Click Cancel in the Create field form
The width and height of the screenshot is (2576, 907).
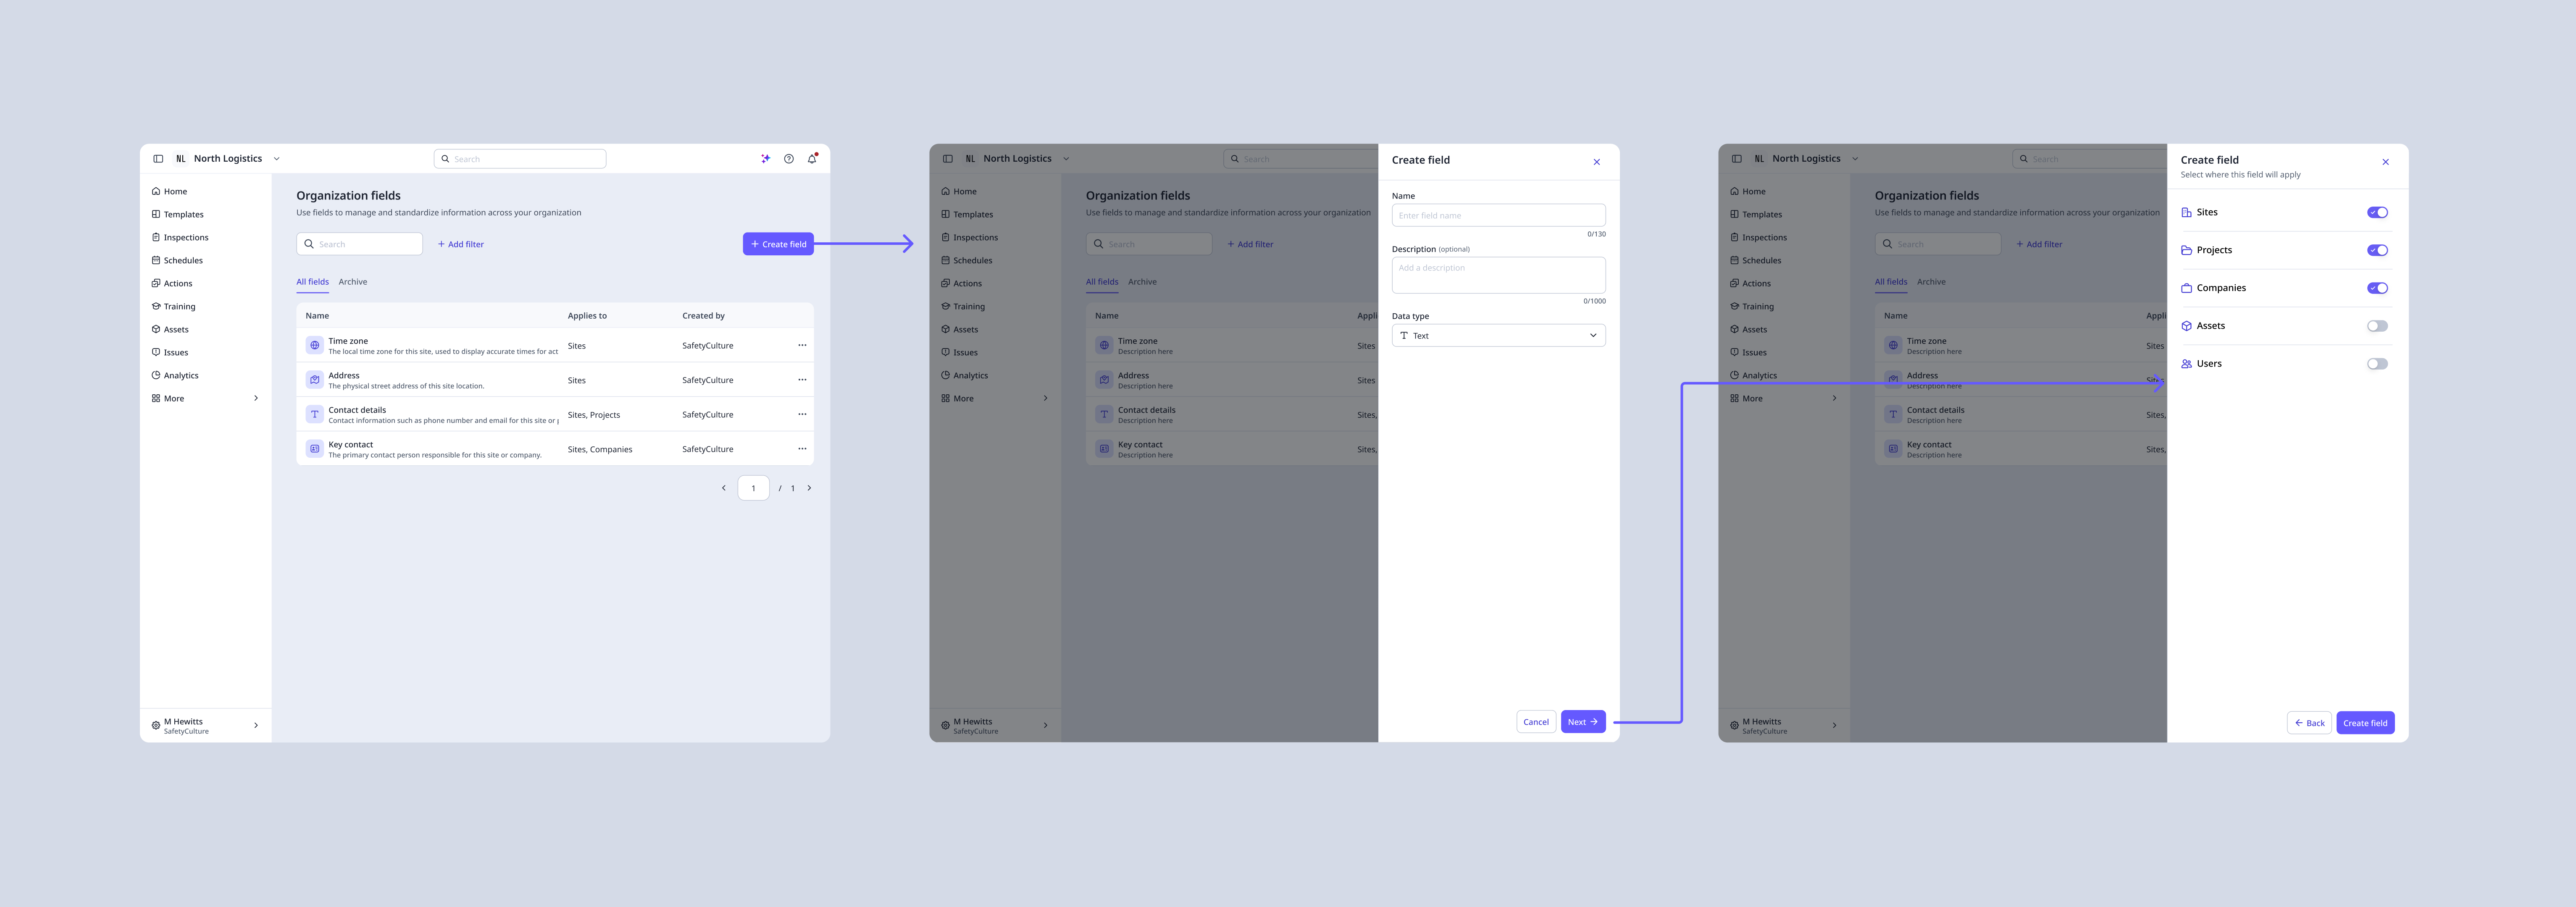click(1536, 722)
